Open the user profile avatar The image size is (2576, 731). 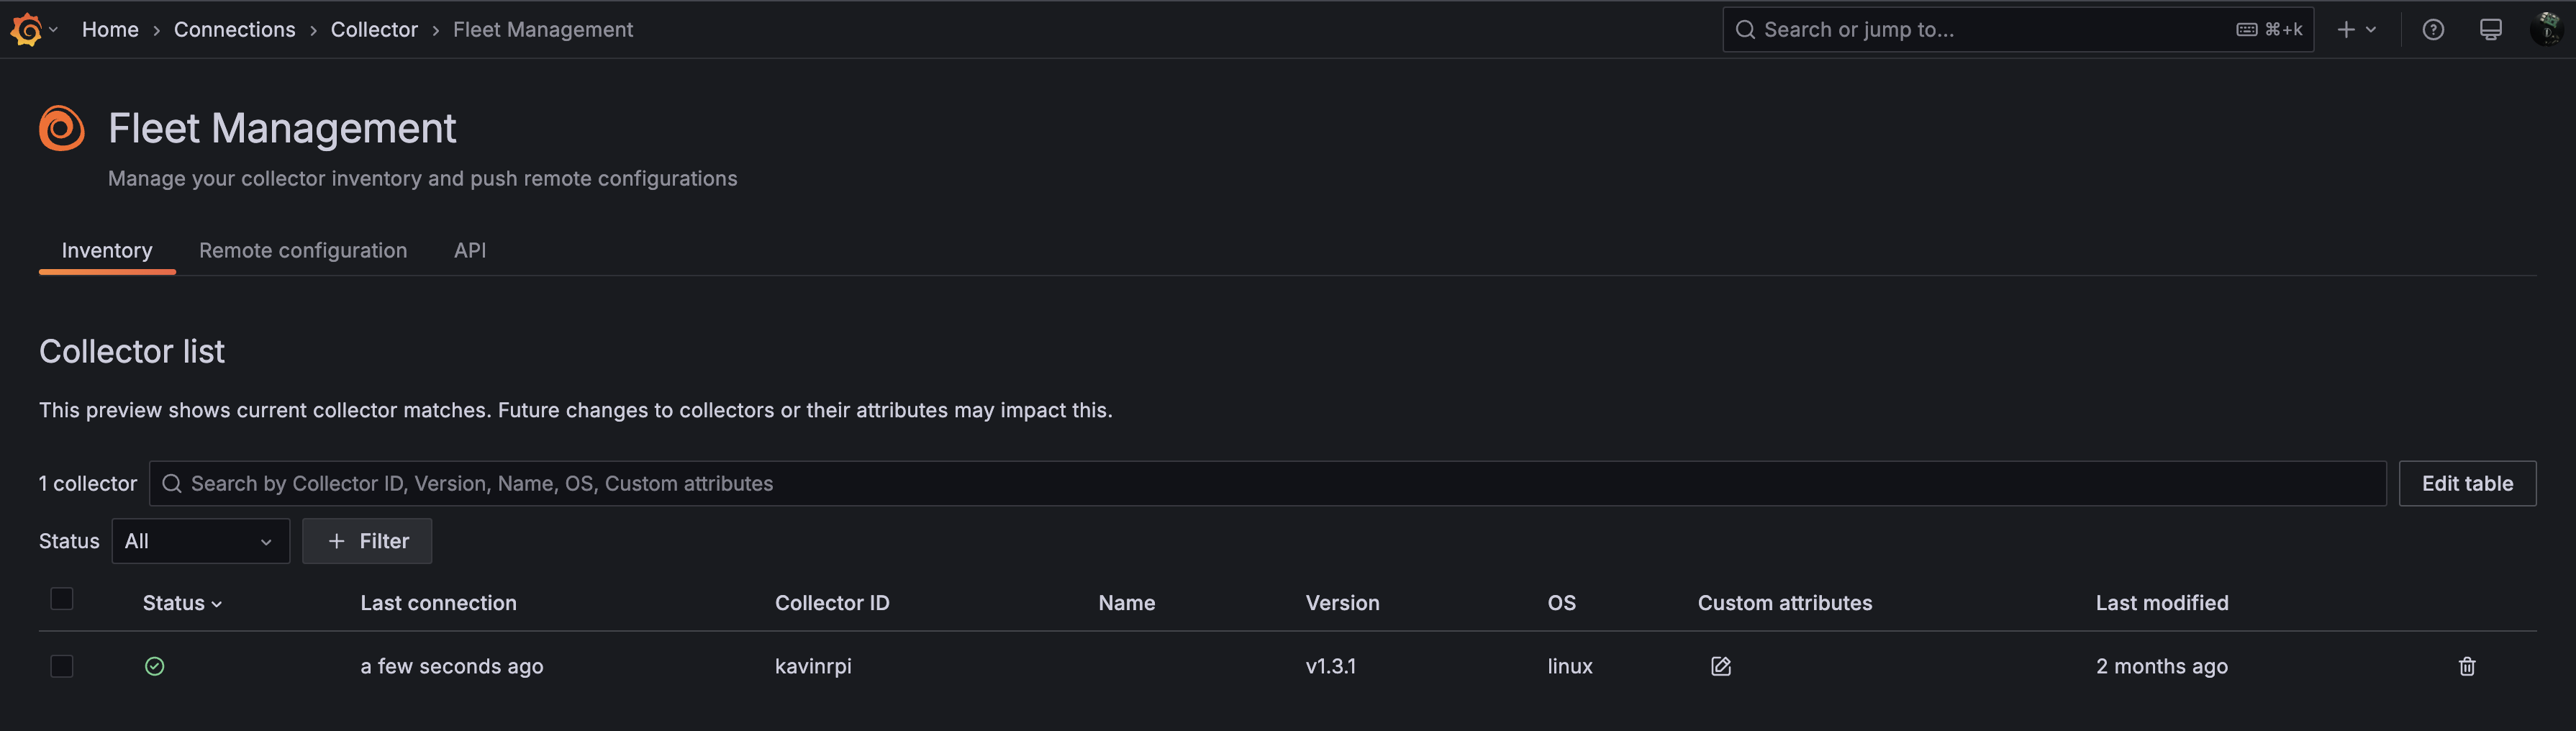pos(2545,30)
